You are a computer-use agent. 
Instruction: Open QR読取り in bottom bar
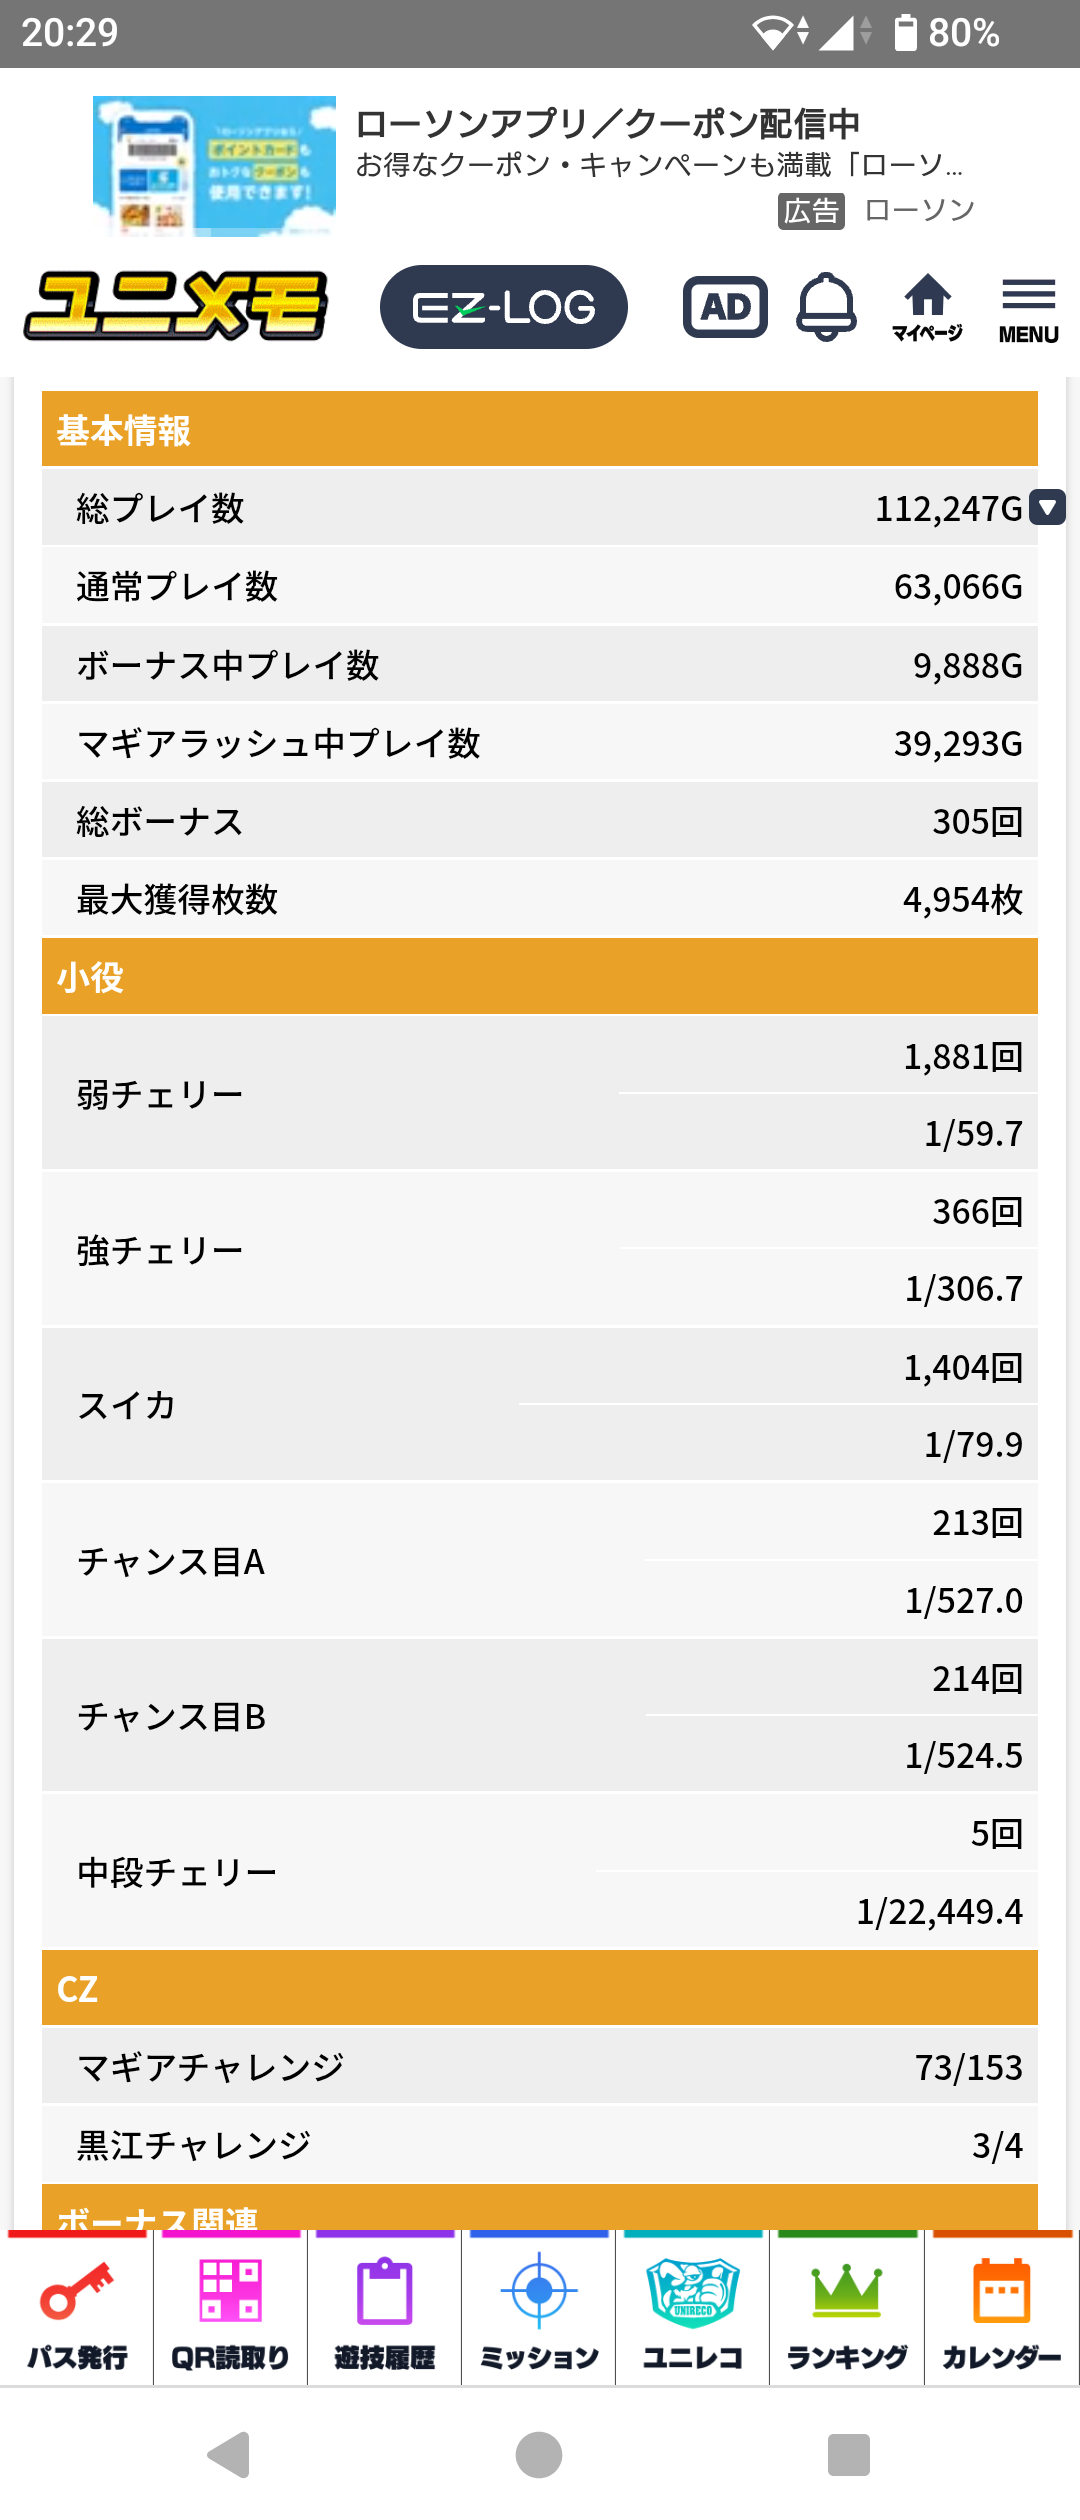(230, 2312)
